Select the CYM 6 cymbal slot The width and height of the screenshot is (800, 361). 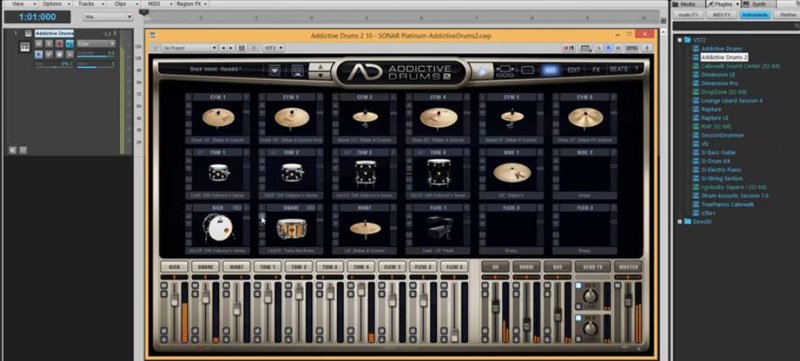click(x=585, y=118)
